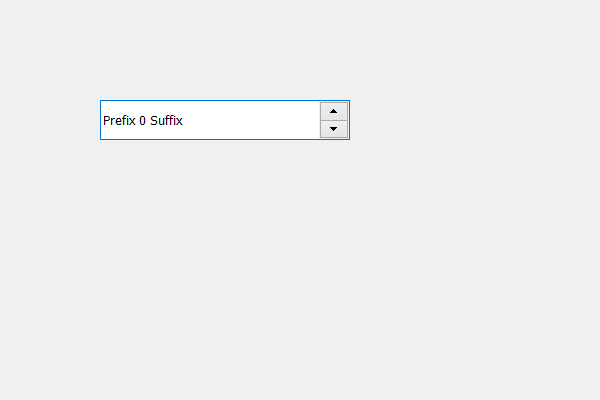Step the value down using the bottom arrow

pyautogui.click(x=334, y=129)
